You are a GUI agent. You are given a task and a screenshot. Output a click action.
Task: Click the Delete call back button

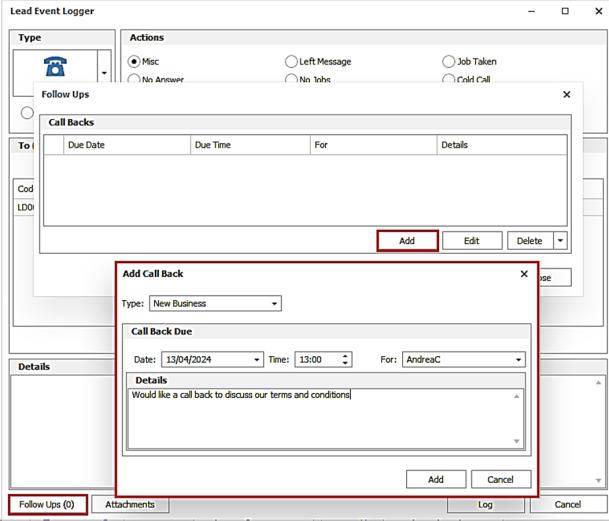530,241
